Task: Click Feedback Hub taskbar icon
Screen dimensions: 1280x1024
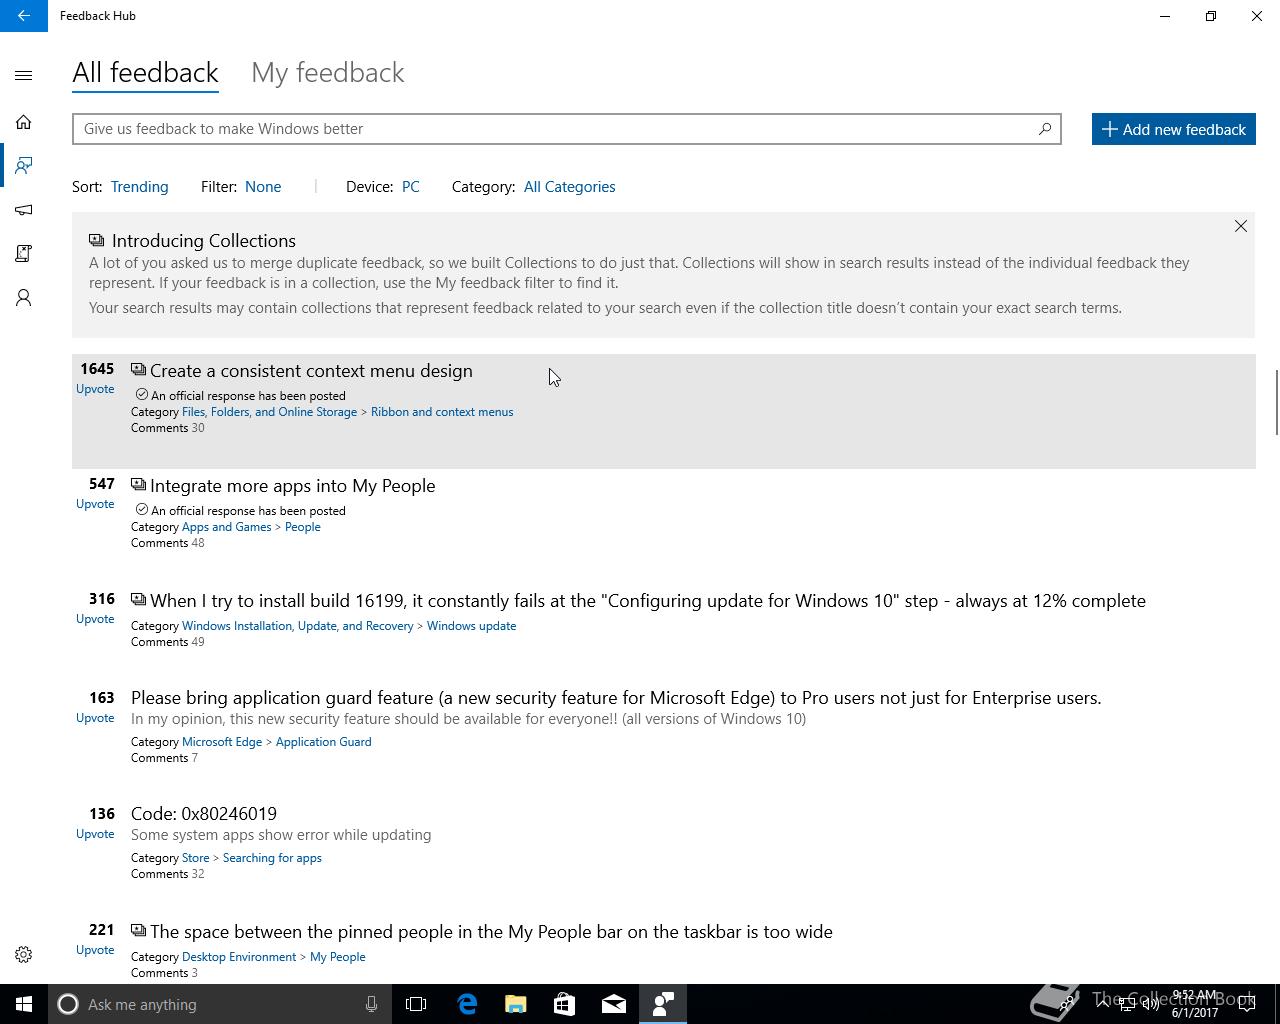Action: [663, 1004]
